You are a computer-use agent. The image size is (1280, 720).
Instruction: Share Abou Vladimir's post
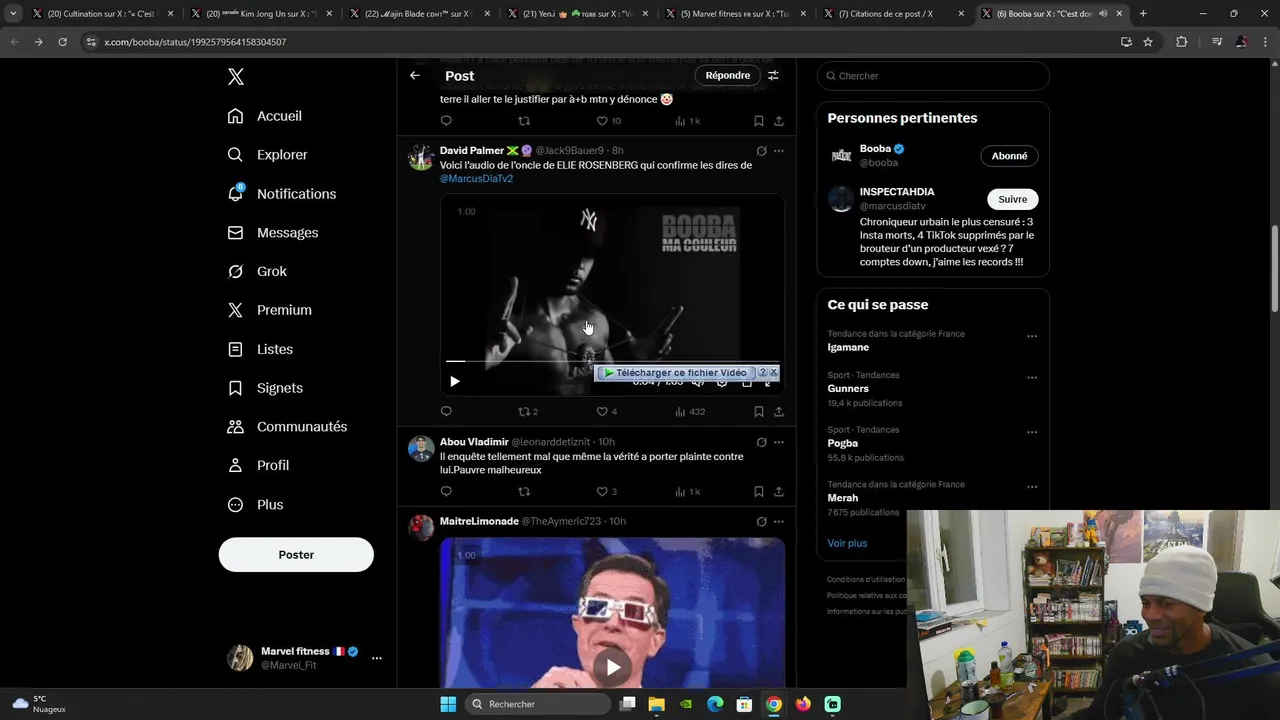pos(779,491)
